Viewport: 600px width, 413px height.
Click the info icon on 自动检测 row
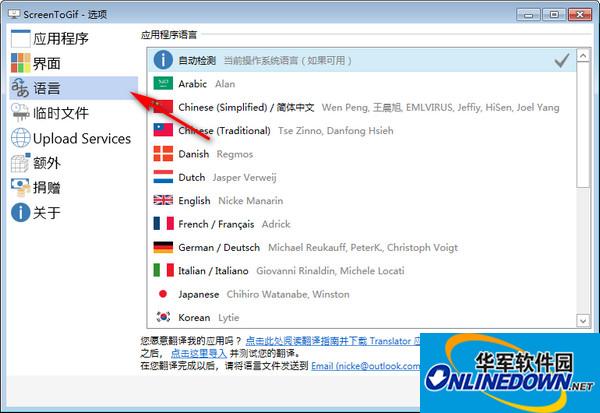pos(163,60)
